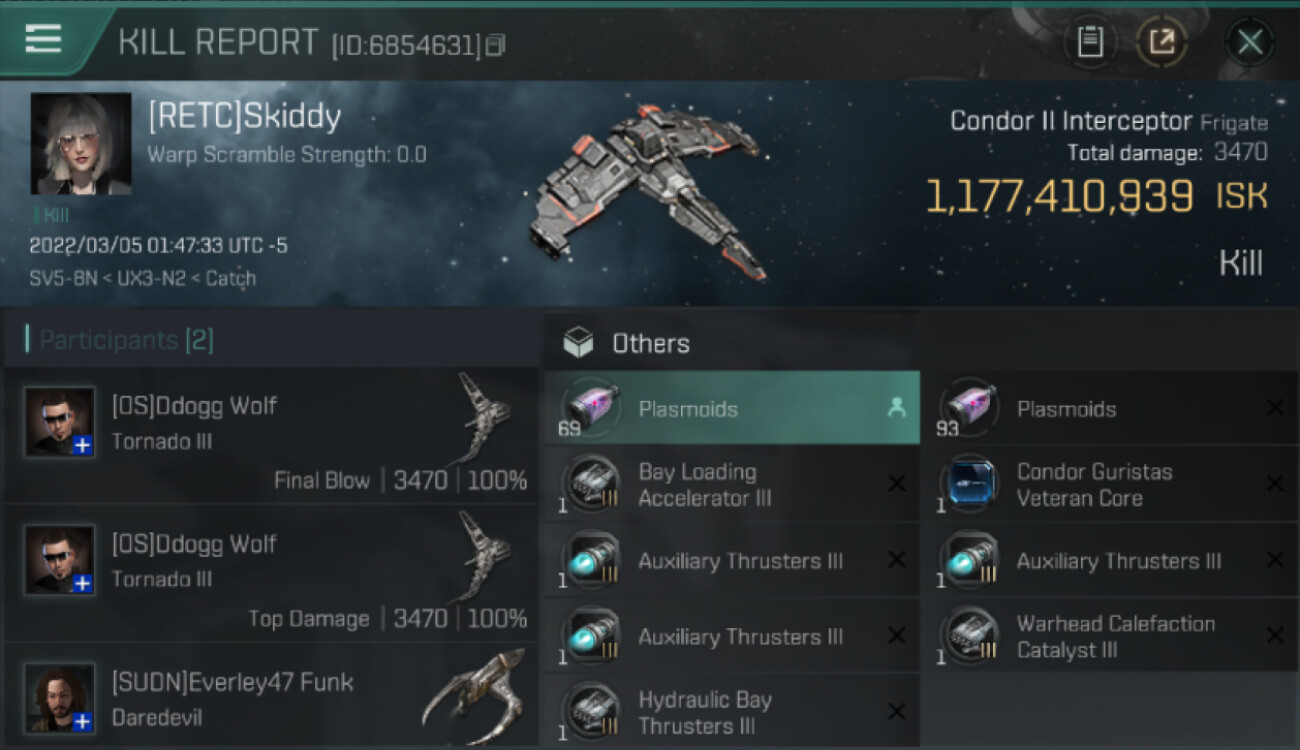1300x750 pixels.
Task: Close the kill report window
Action: 1250,42
